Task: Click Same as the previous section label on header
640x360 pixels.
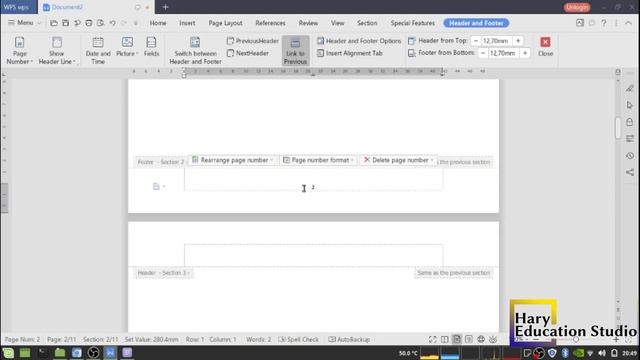Action: (x=453, y=273)
